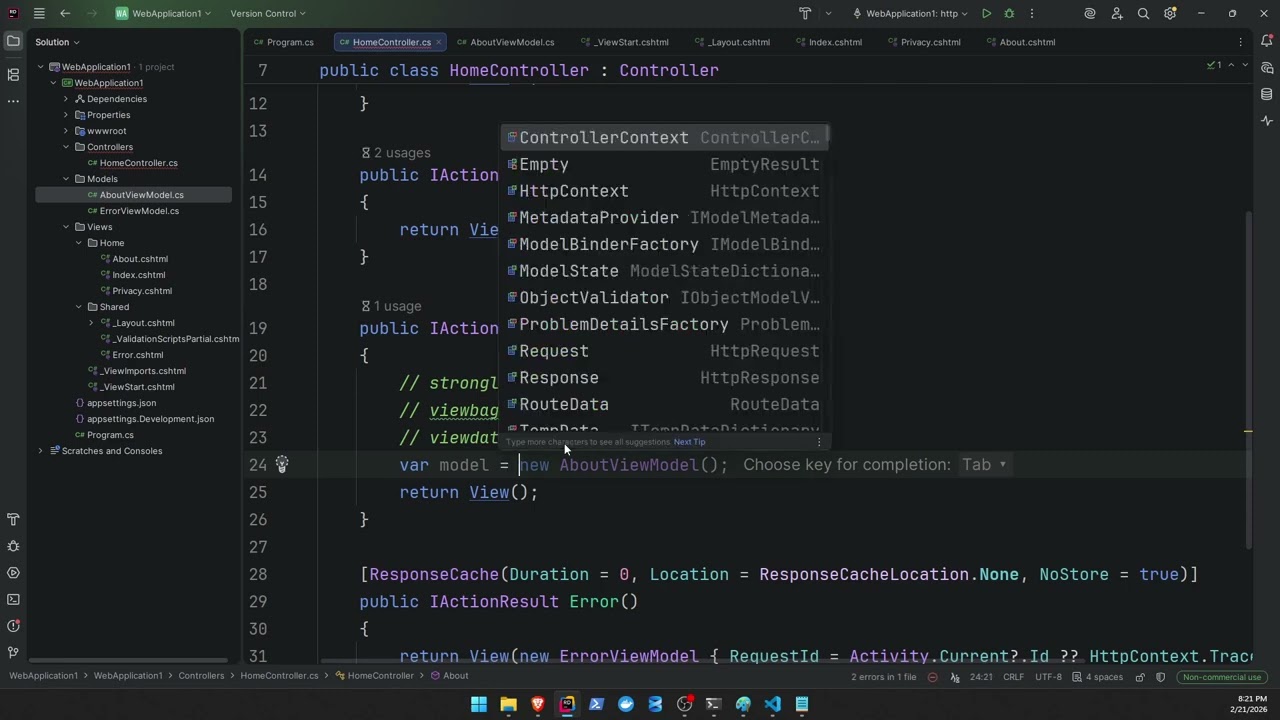This screenshot has width=1280, height=720.
Task: Open the AI assistant swirl icon in the title bar
Action: tap(1090, 13)
